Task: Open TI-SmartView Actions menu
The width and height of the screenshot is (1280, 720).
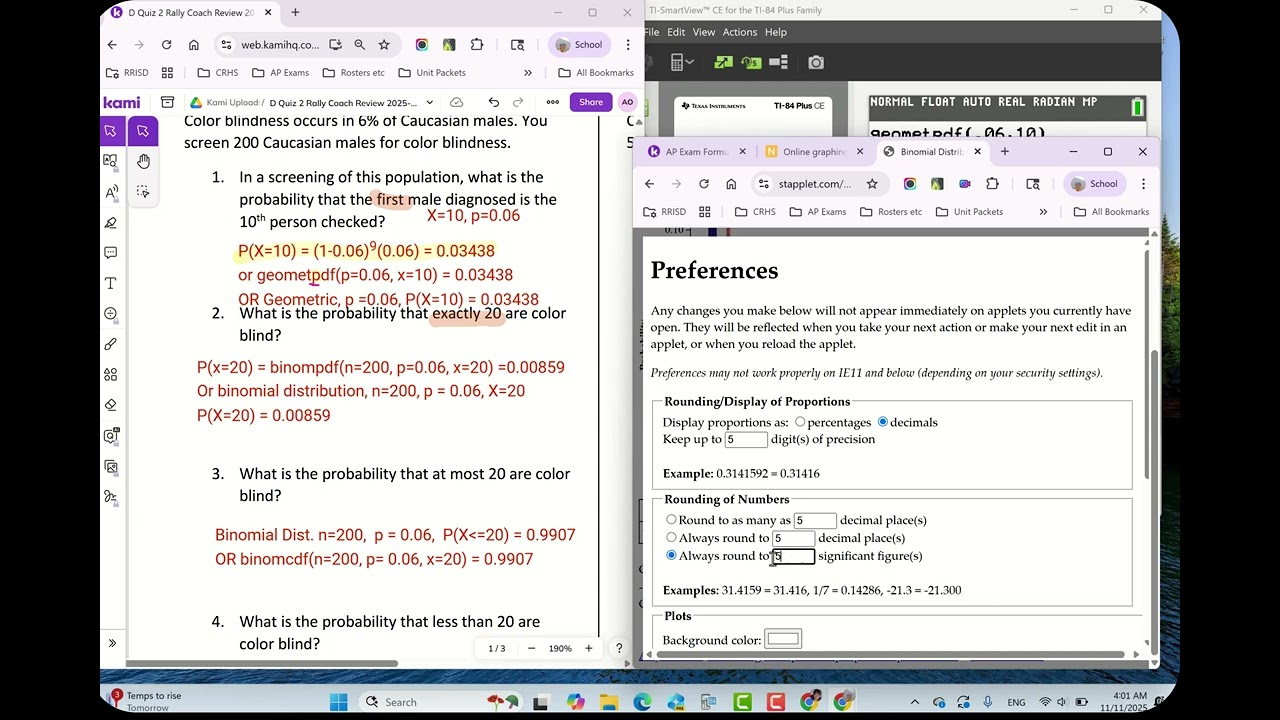Action: pyautogui.click(x=740, y=32)
